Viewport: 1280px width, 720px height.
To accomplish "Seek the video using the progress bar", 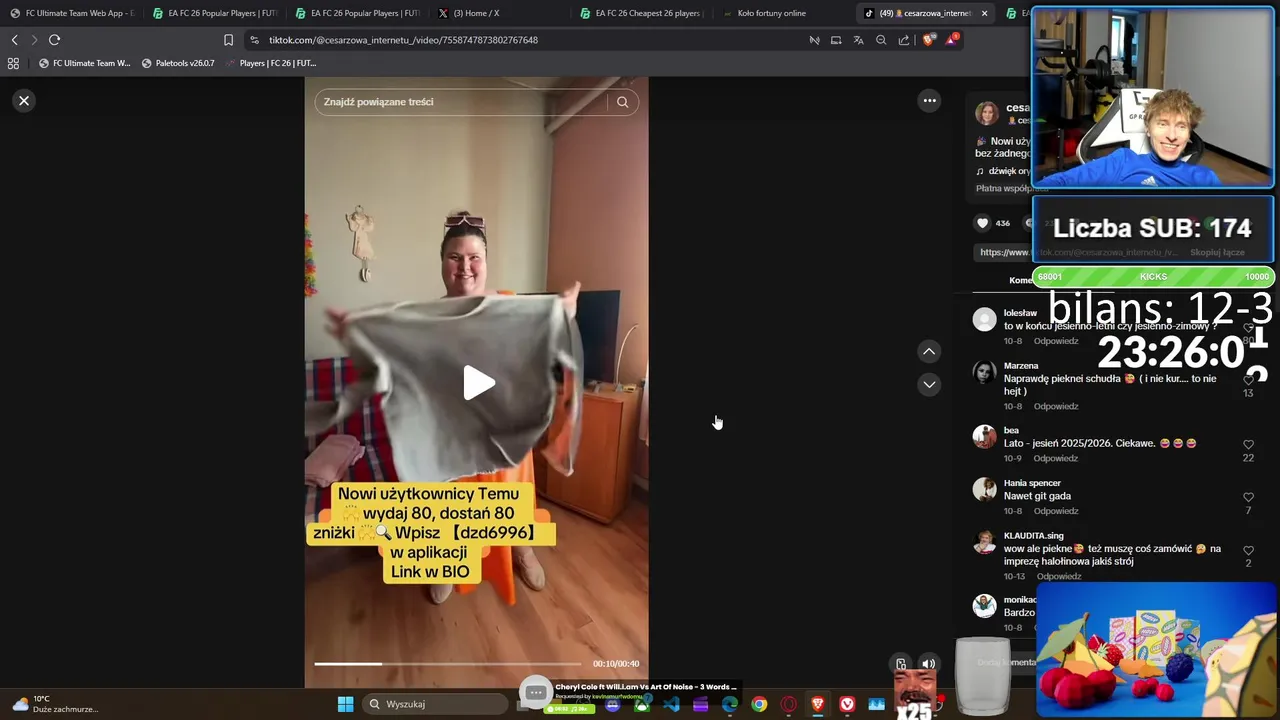I will [x=447, y=664].
